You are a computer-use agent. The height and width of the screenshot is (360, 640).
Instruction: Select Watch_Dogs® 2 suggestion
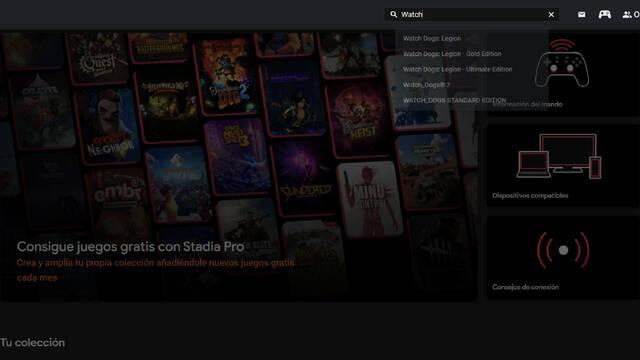tap(426, 85)
